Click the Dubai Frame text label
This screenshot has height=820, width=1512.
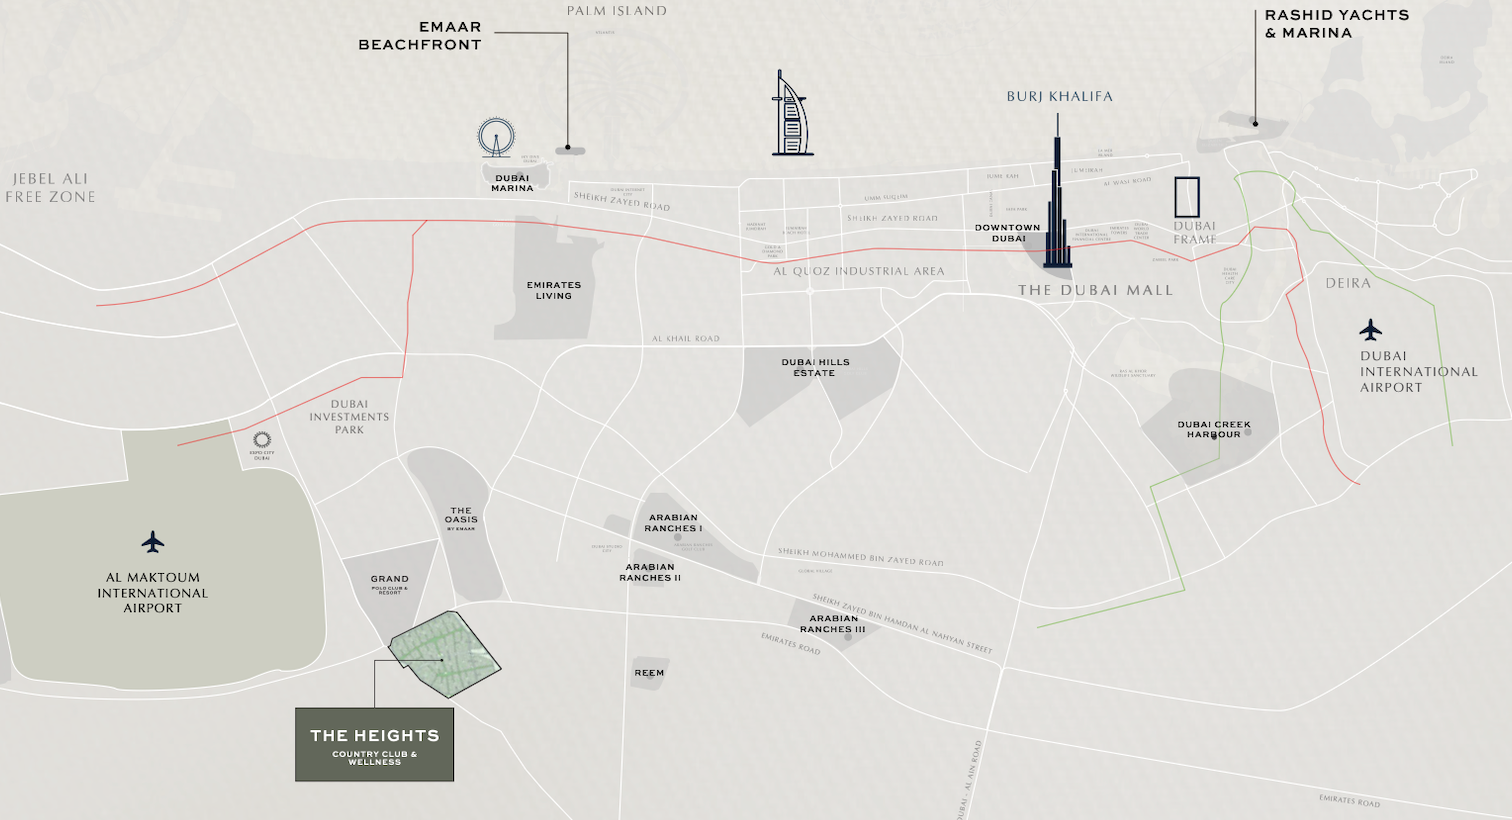pos(1195,233)
